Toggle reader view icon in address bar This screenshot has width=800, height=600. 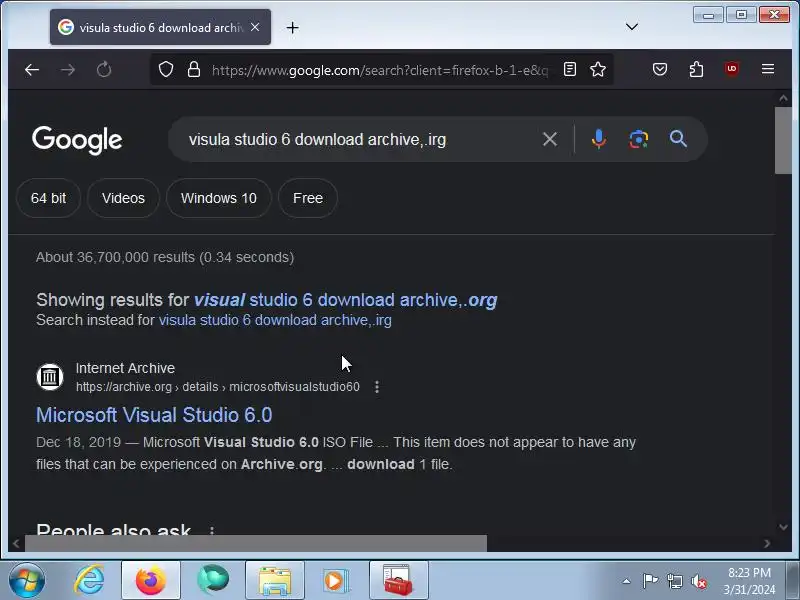coord(570,69)
